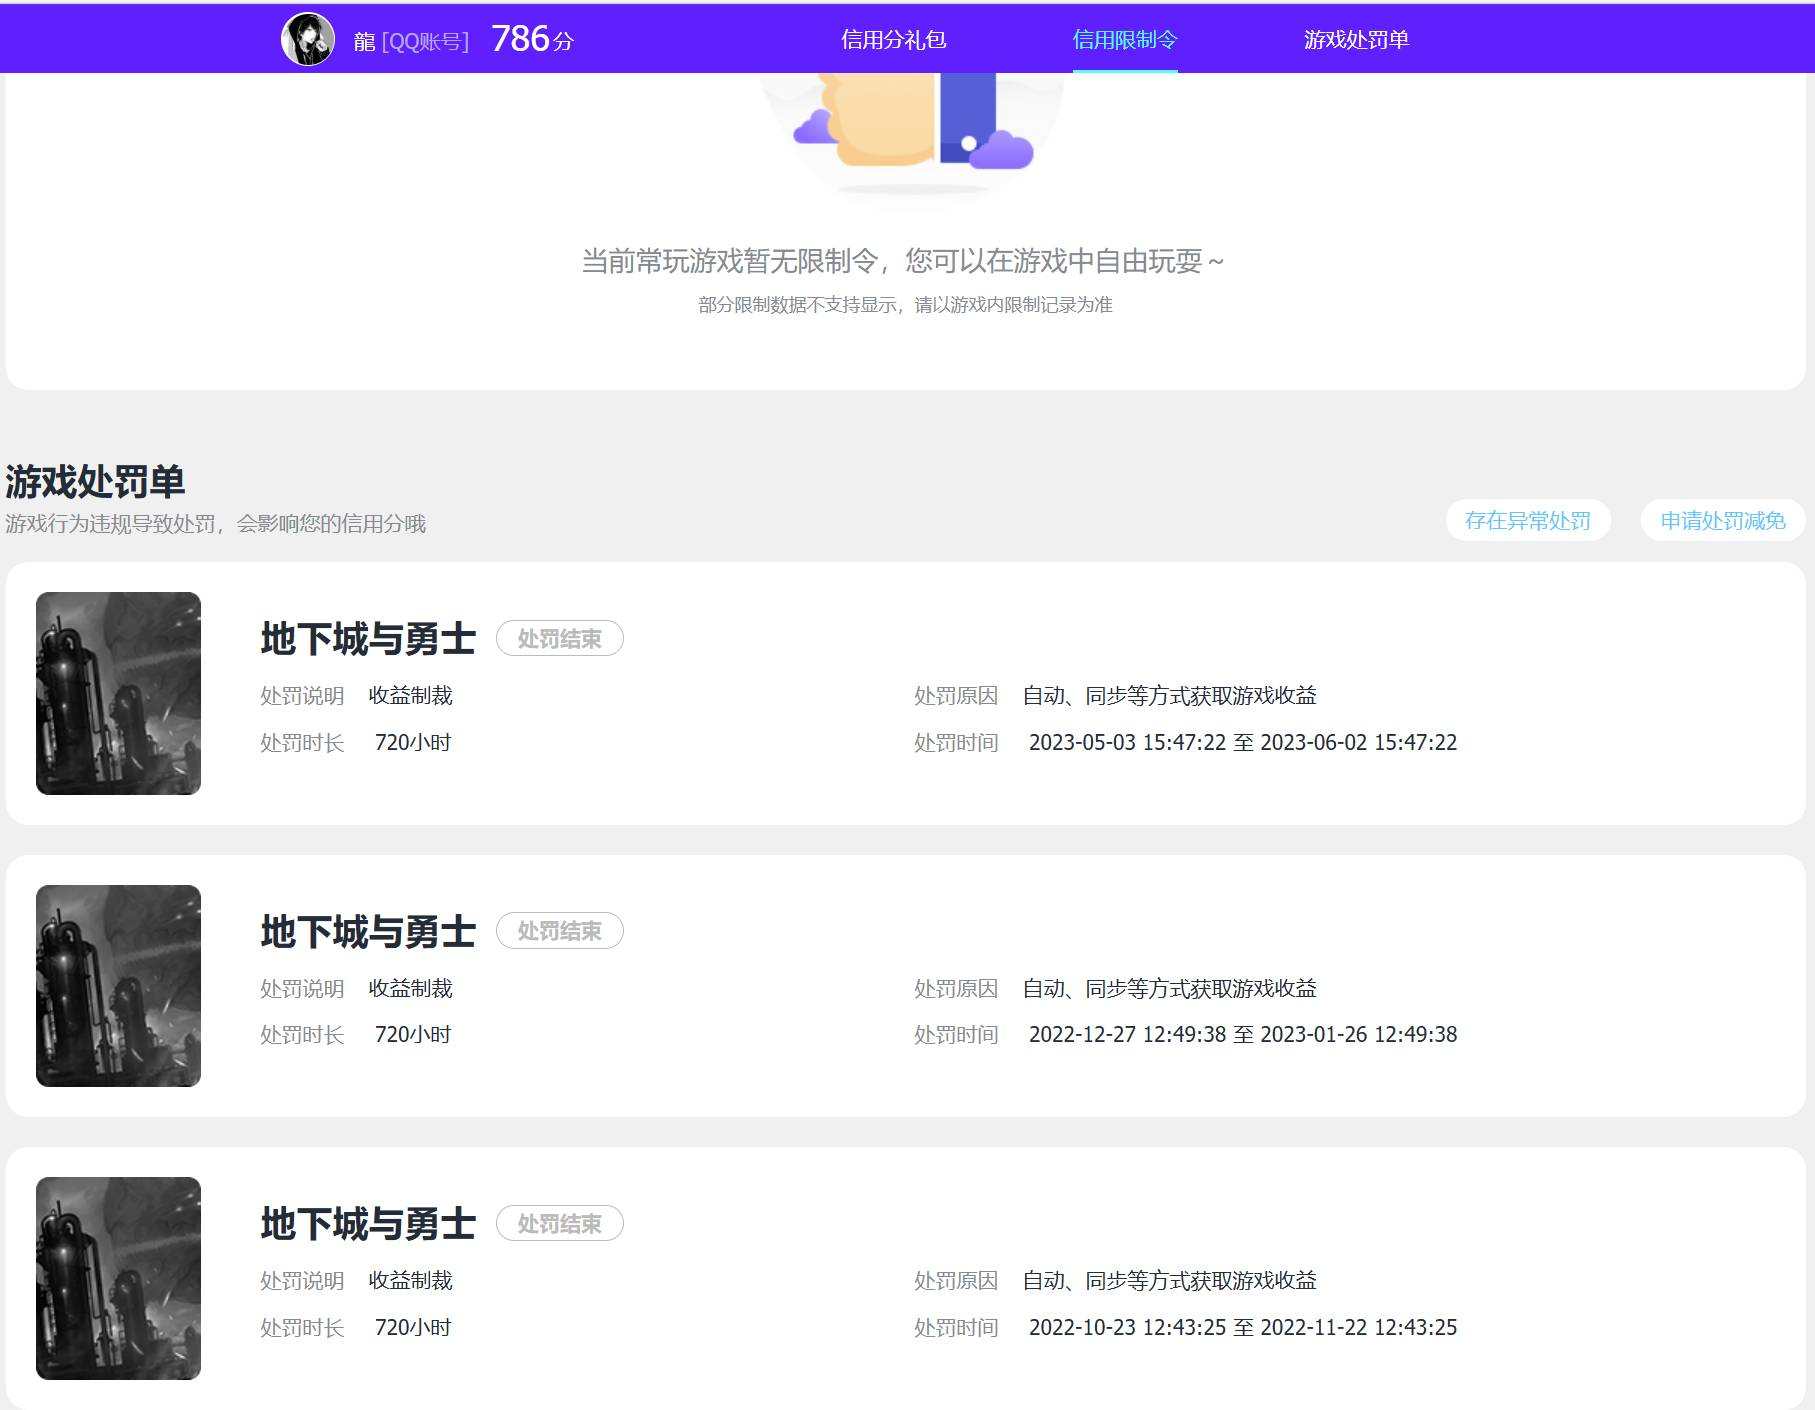
Task: Click the 部分限制数据不支持显示 note
Action: [905, 305]
